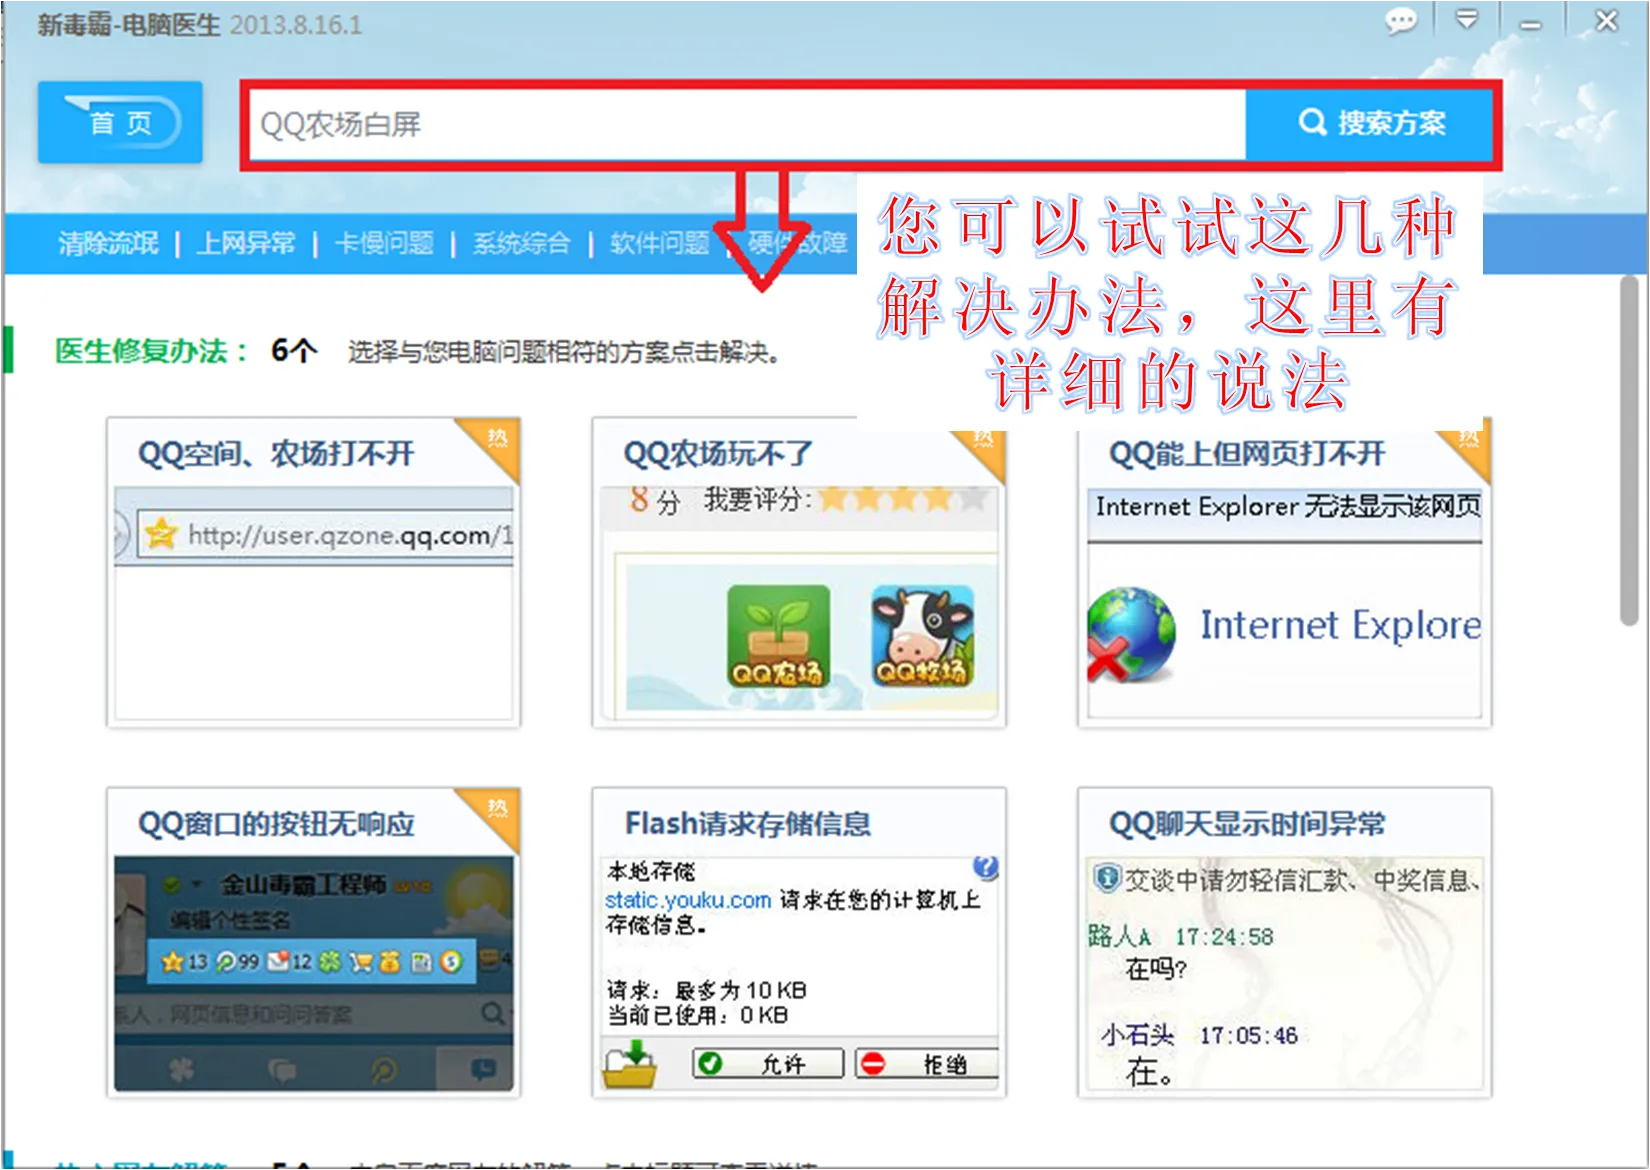Click the 首页 home button

pos(120,122)
